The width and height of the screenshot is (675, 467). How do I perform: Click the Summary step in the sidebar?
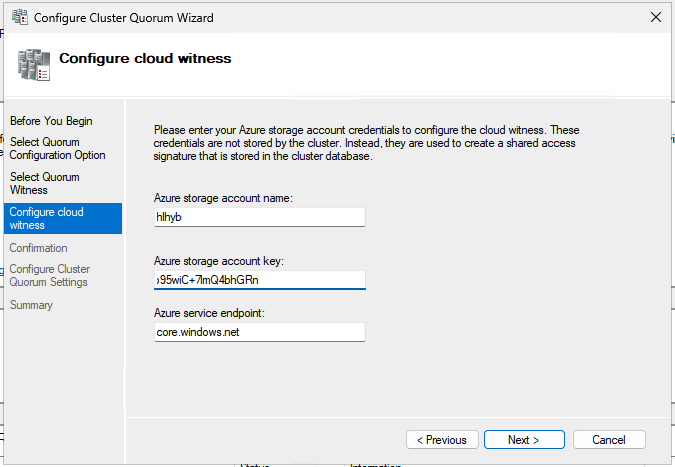[31, 305]
